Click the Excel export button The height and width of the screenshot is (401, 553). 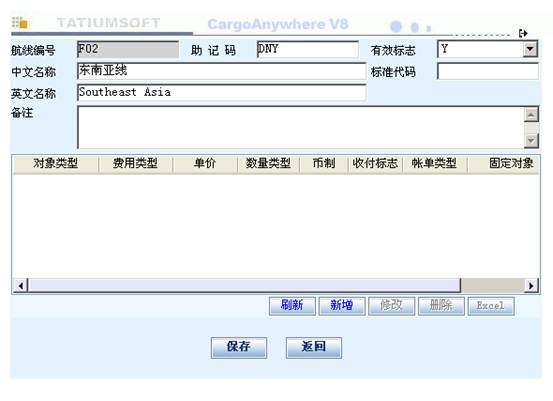(x=491, y=305)
